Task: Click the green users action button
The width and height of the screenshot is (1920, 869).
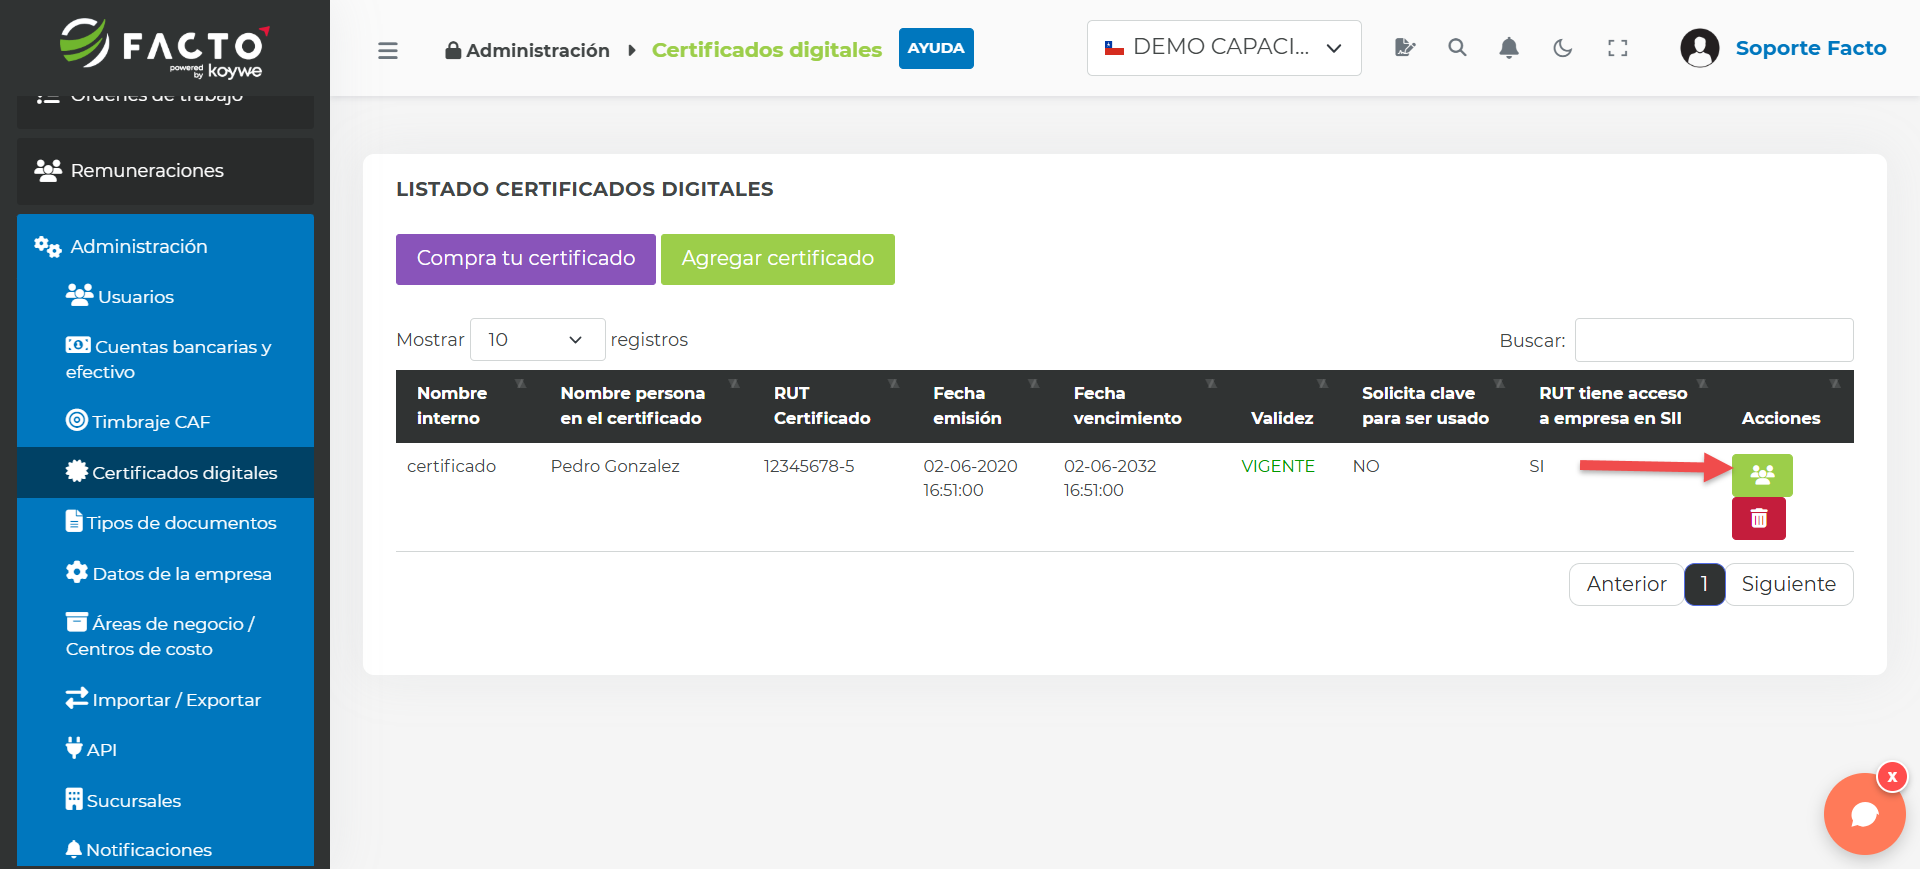Action: click(1762, 475)
